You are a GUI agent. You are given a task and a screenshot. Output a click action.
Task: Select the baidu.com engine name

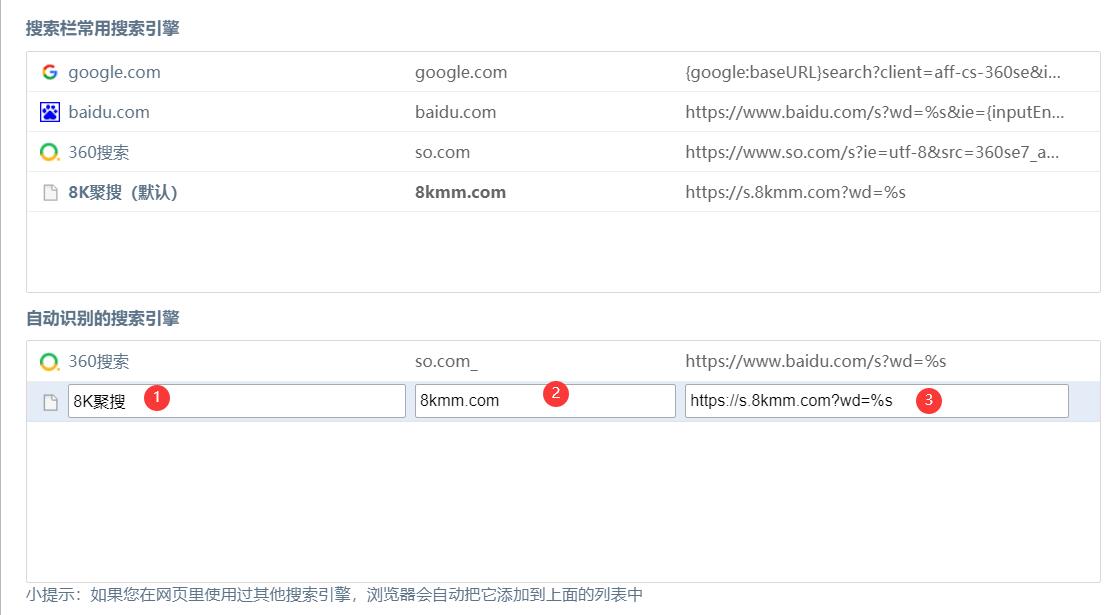click(108, 112)
